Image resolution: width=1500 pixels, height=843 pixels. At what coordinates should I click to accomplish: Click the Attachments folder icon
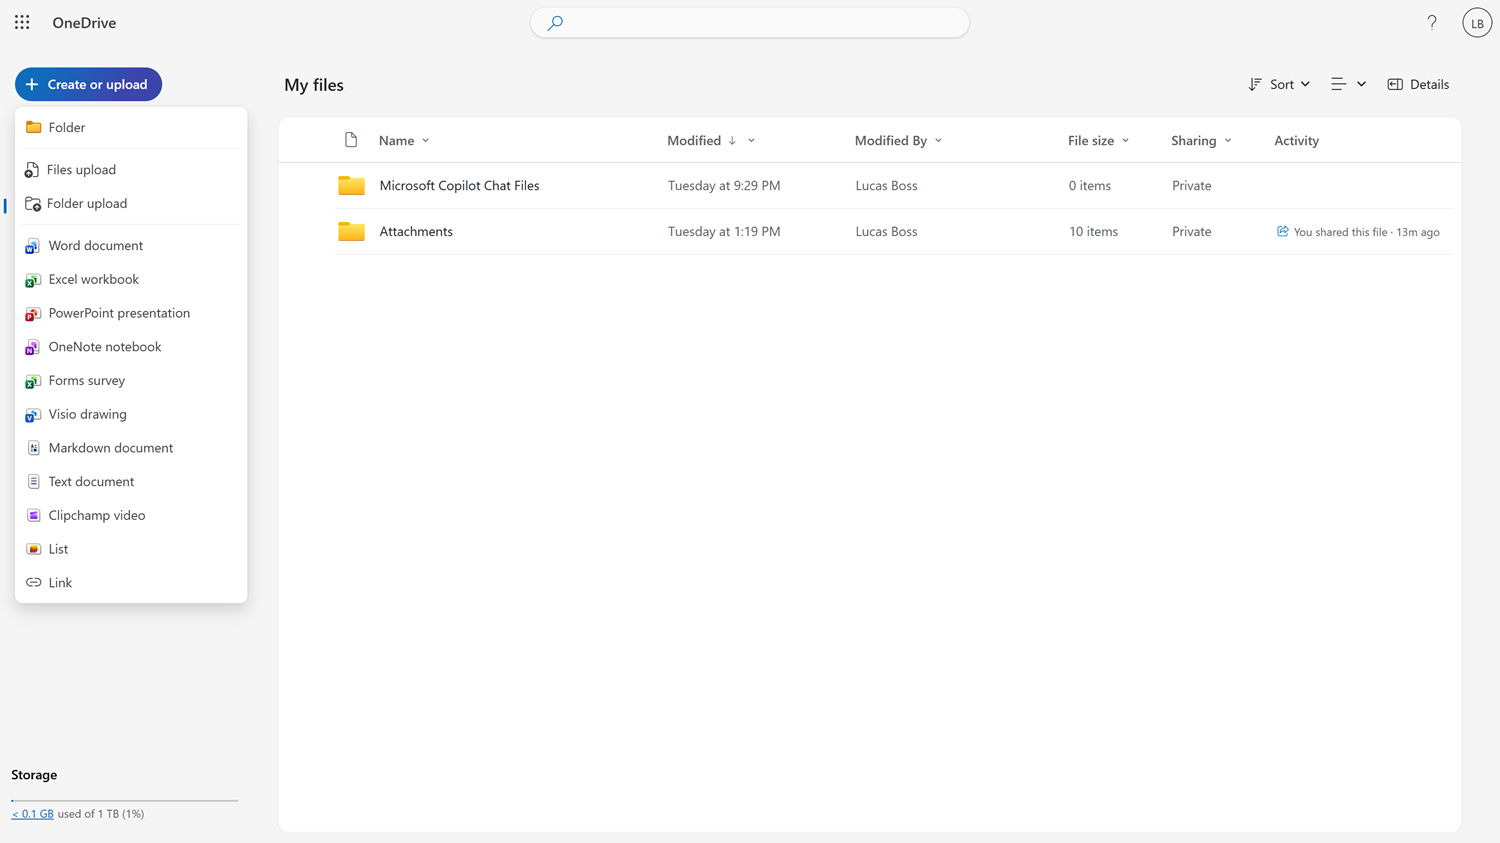(x=351, y=231)
